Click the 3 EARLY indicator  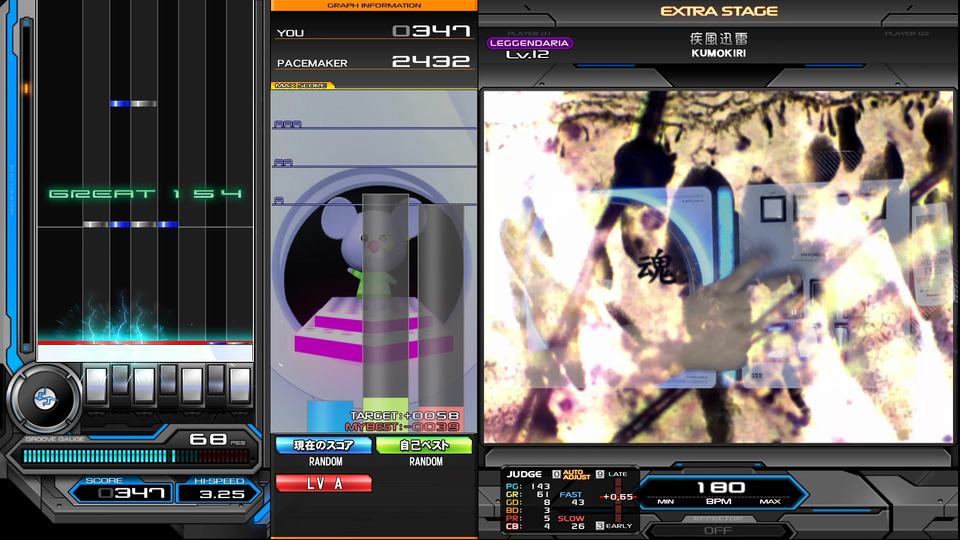tap(613, 526)
